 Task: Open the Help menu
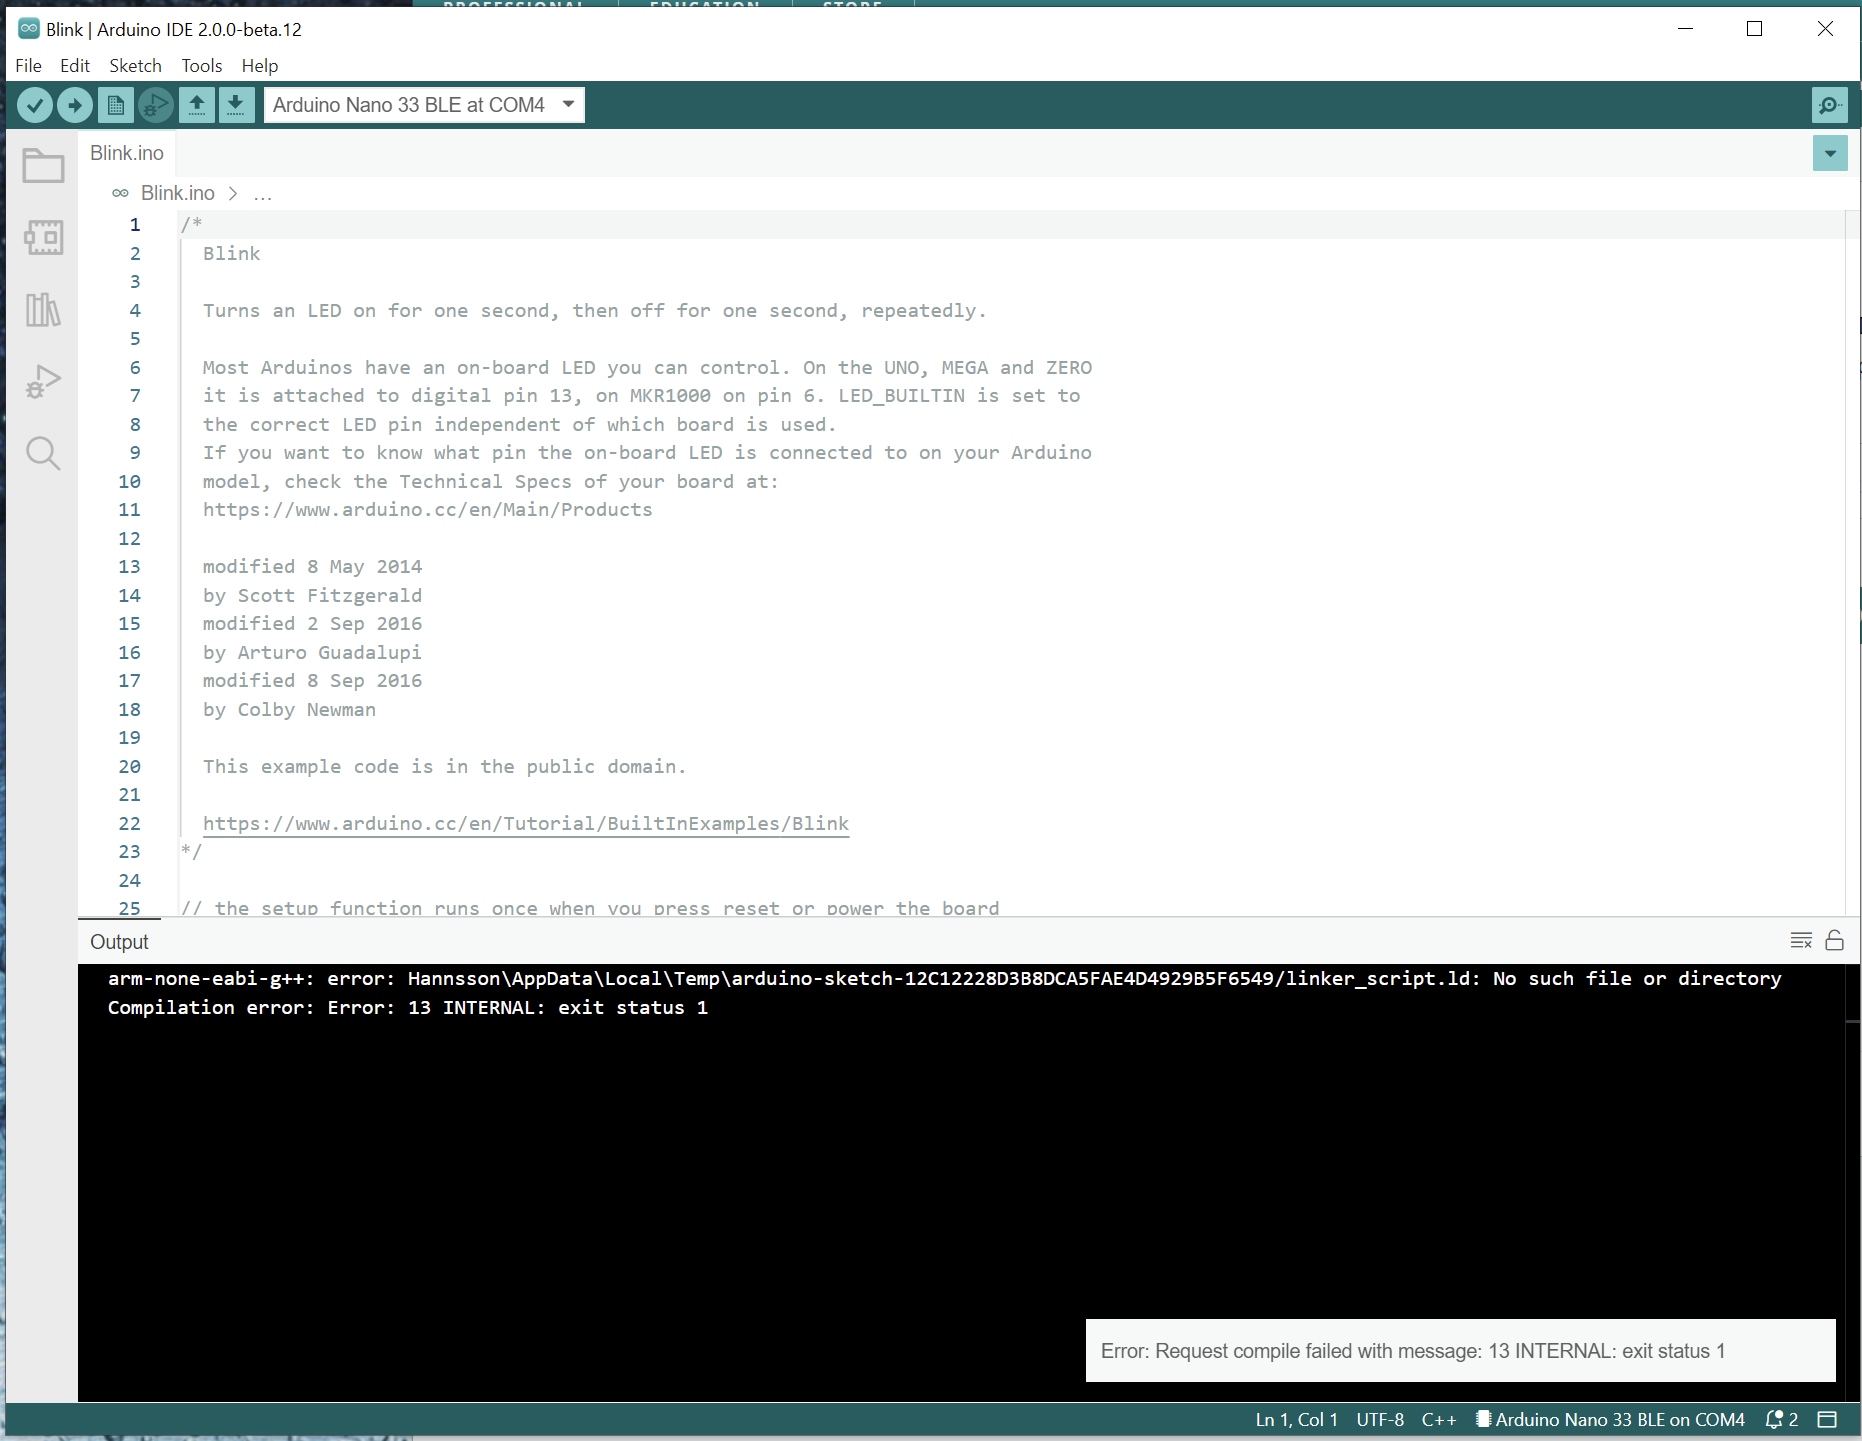(x=260, y=66)
